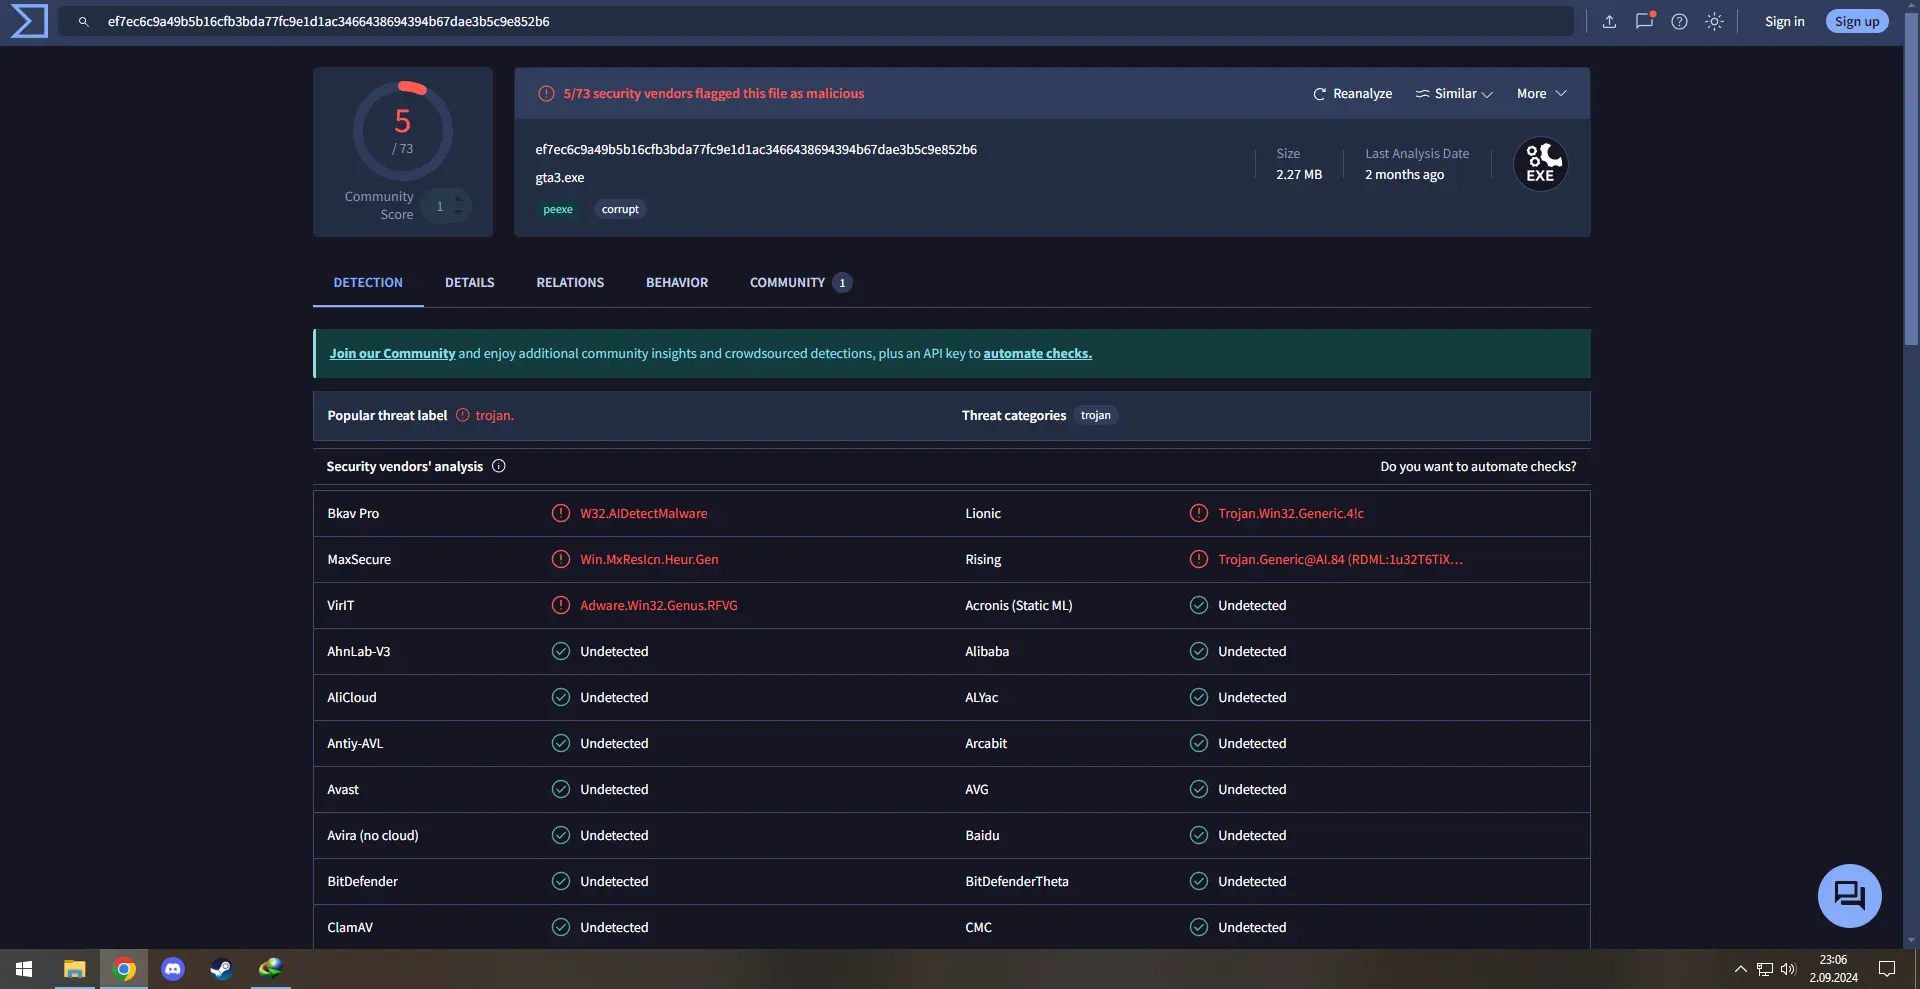Click the Acronis undetected checkmark icon
Screen dimensions: 1920x989
[1199, 605]
